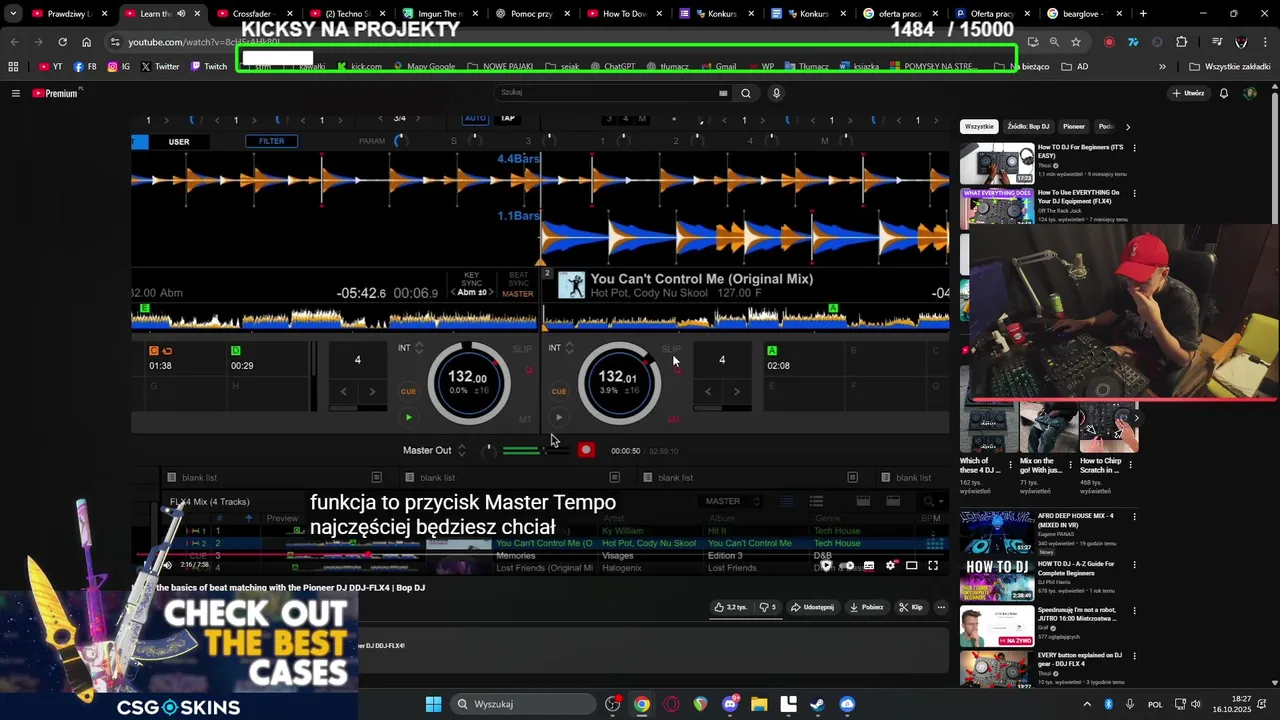Mute the video player volume

coord(167,565)
